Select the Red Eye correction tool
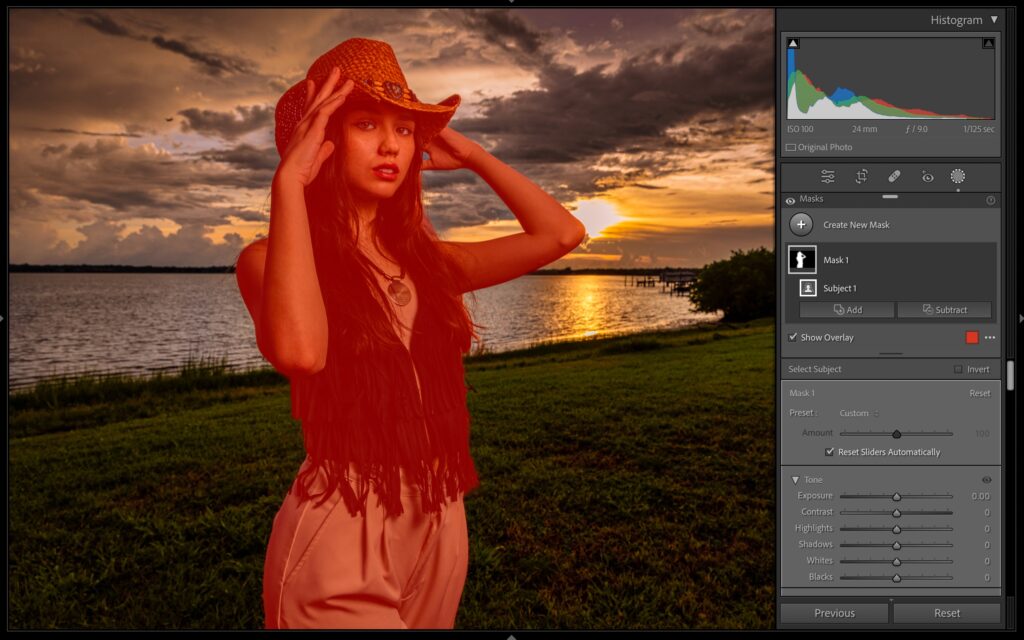1024x640 pixels. coord(927,176)
